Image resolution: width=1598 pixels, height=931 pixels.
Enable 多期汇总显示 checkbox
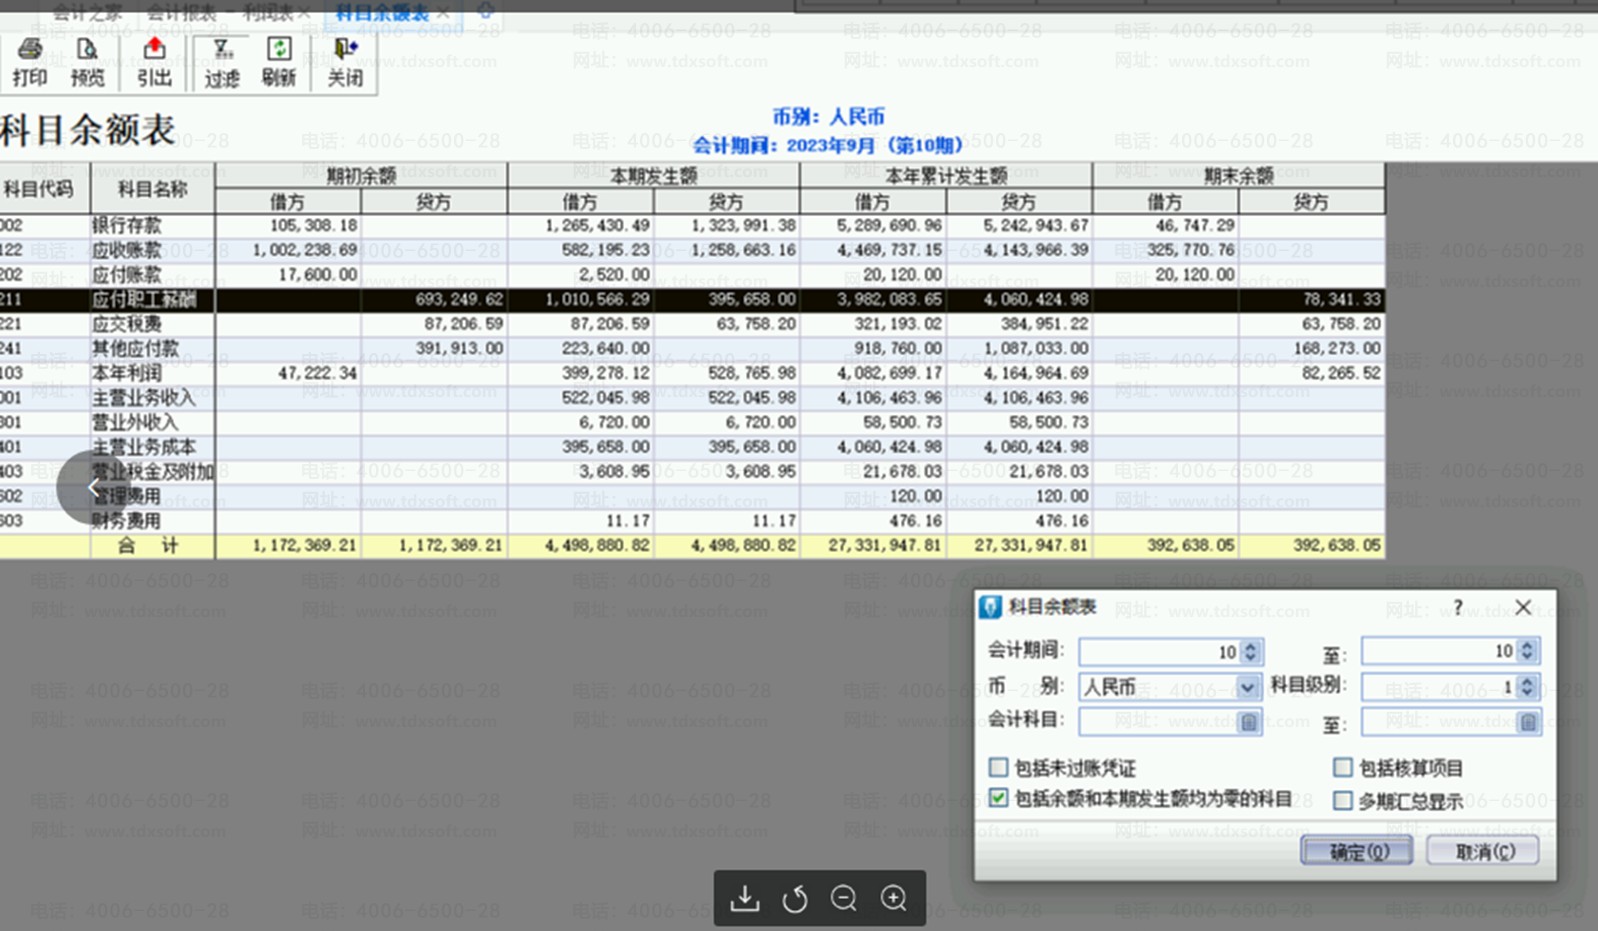(1343, 800)
